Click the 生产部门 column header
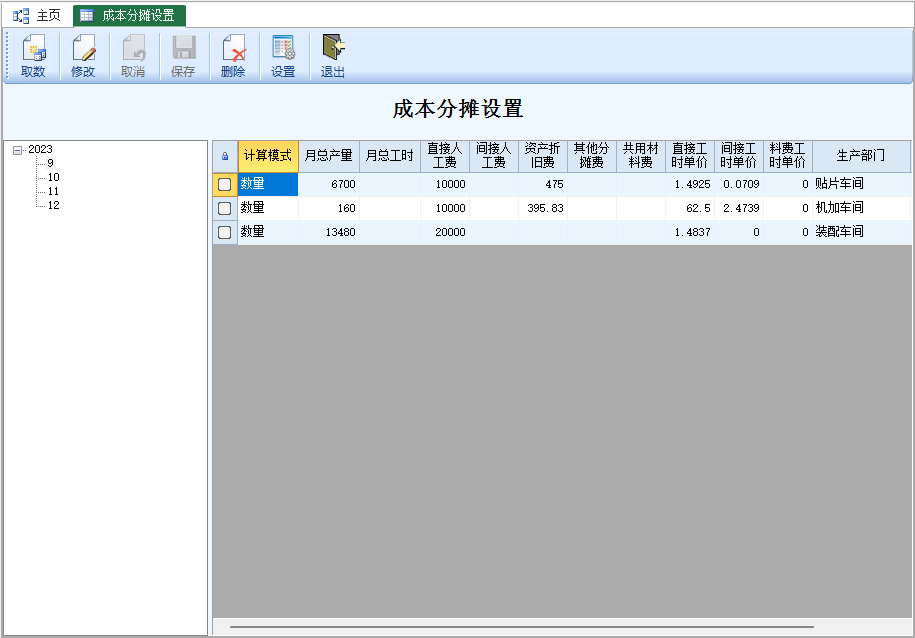The image size is (915, 638). click(860, 156)
